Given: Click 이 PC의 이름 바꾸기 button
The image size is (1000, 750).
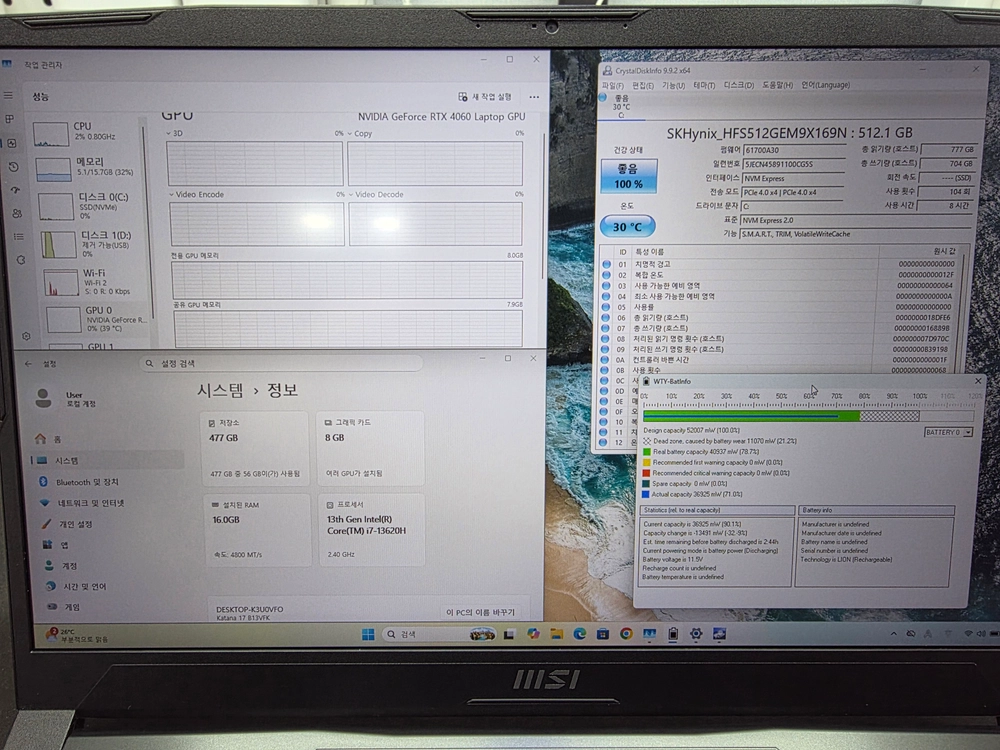Looking at the screenshot, I should (481, 612).
